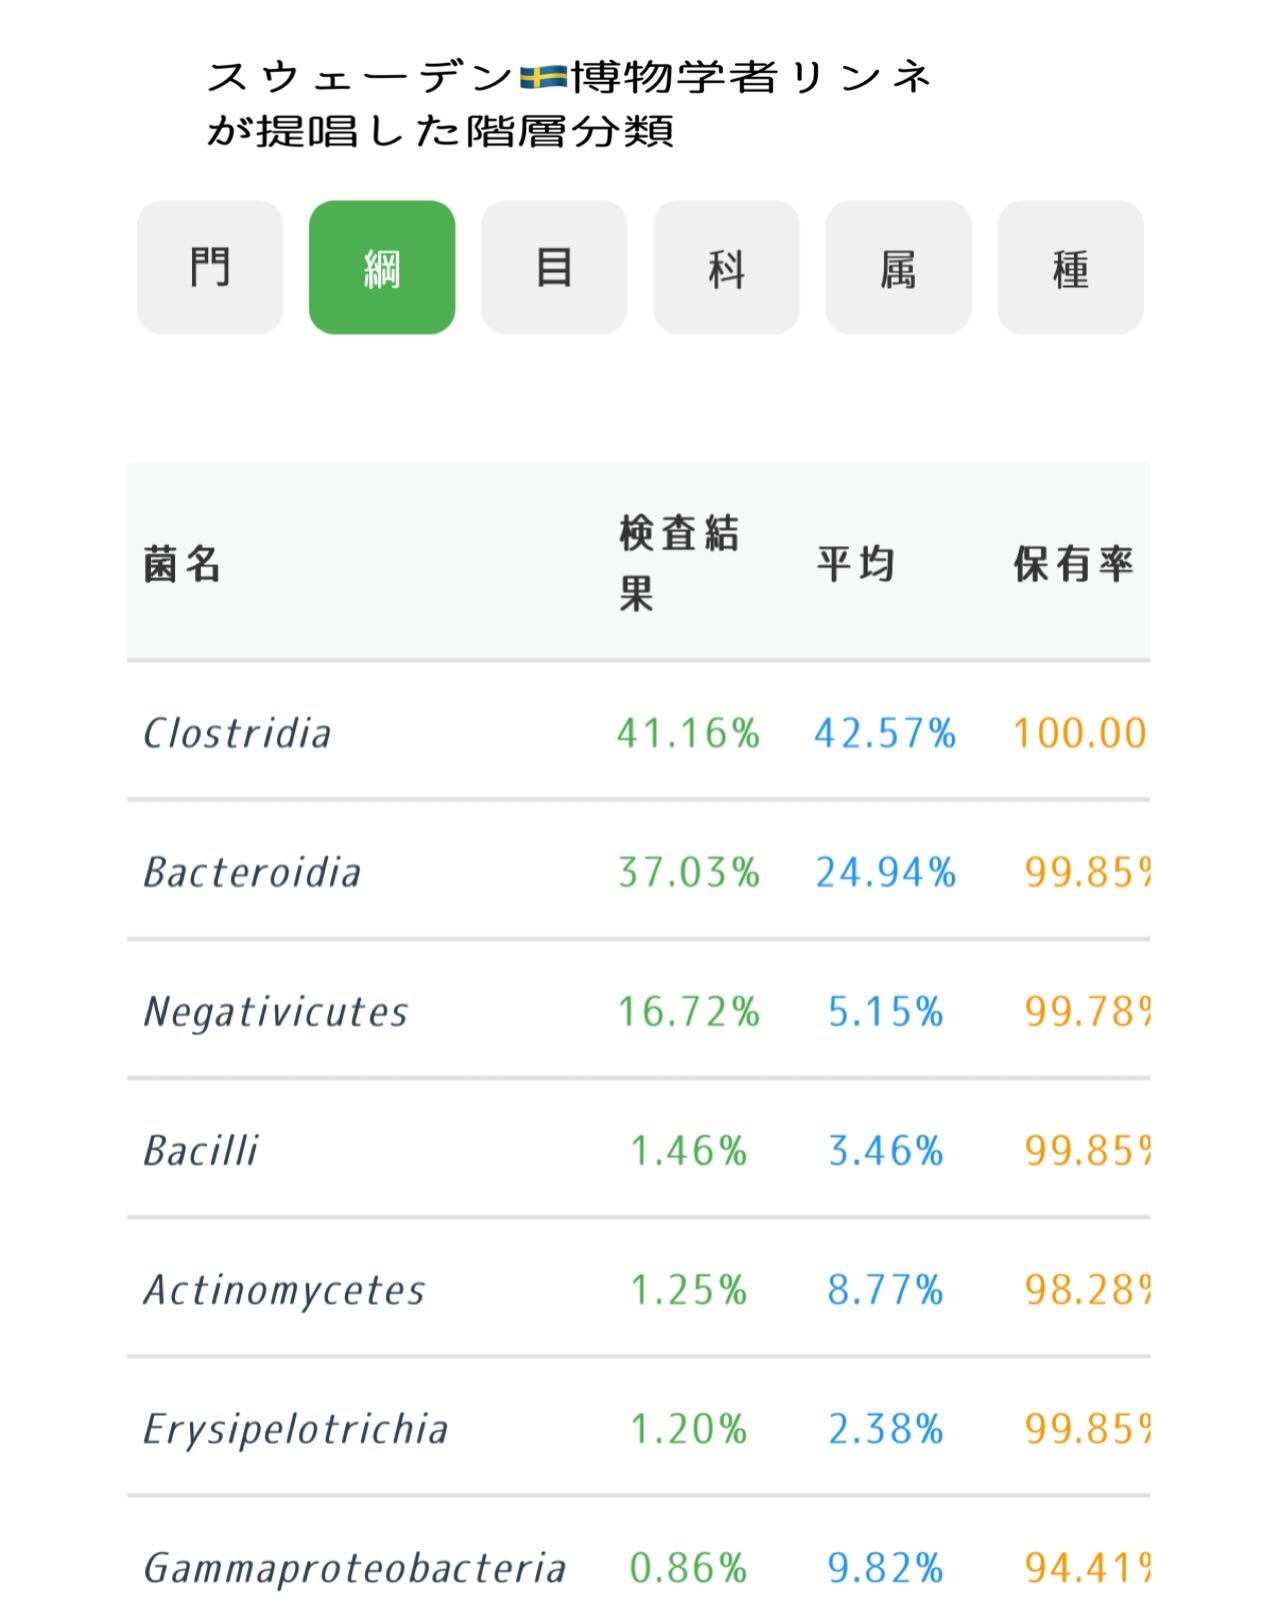This screenshot has height=1601, width=1281.
Task: Click the 41.16% result for Clostridia
Action: point(688,733)
